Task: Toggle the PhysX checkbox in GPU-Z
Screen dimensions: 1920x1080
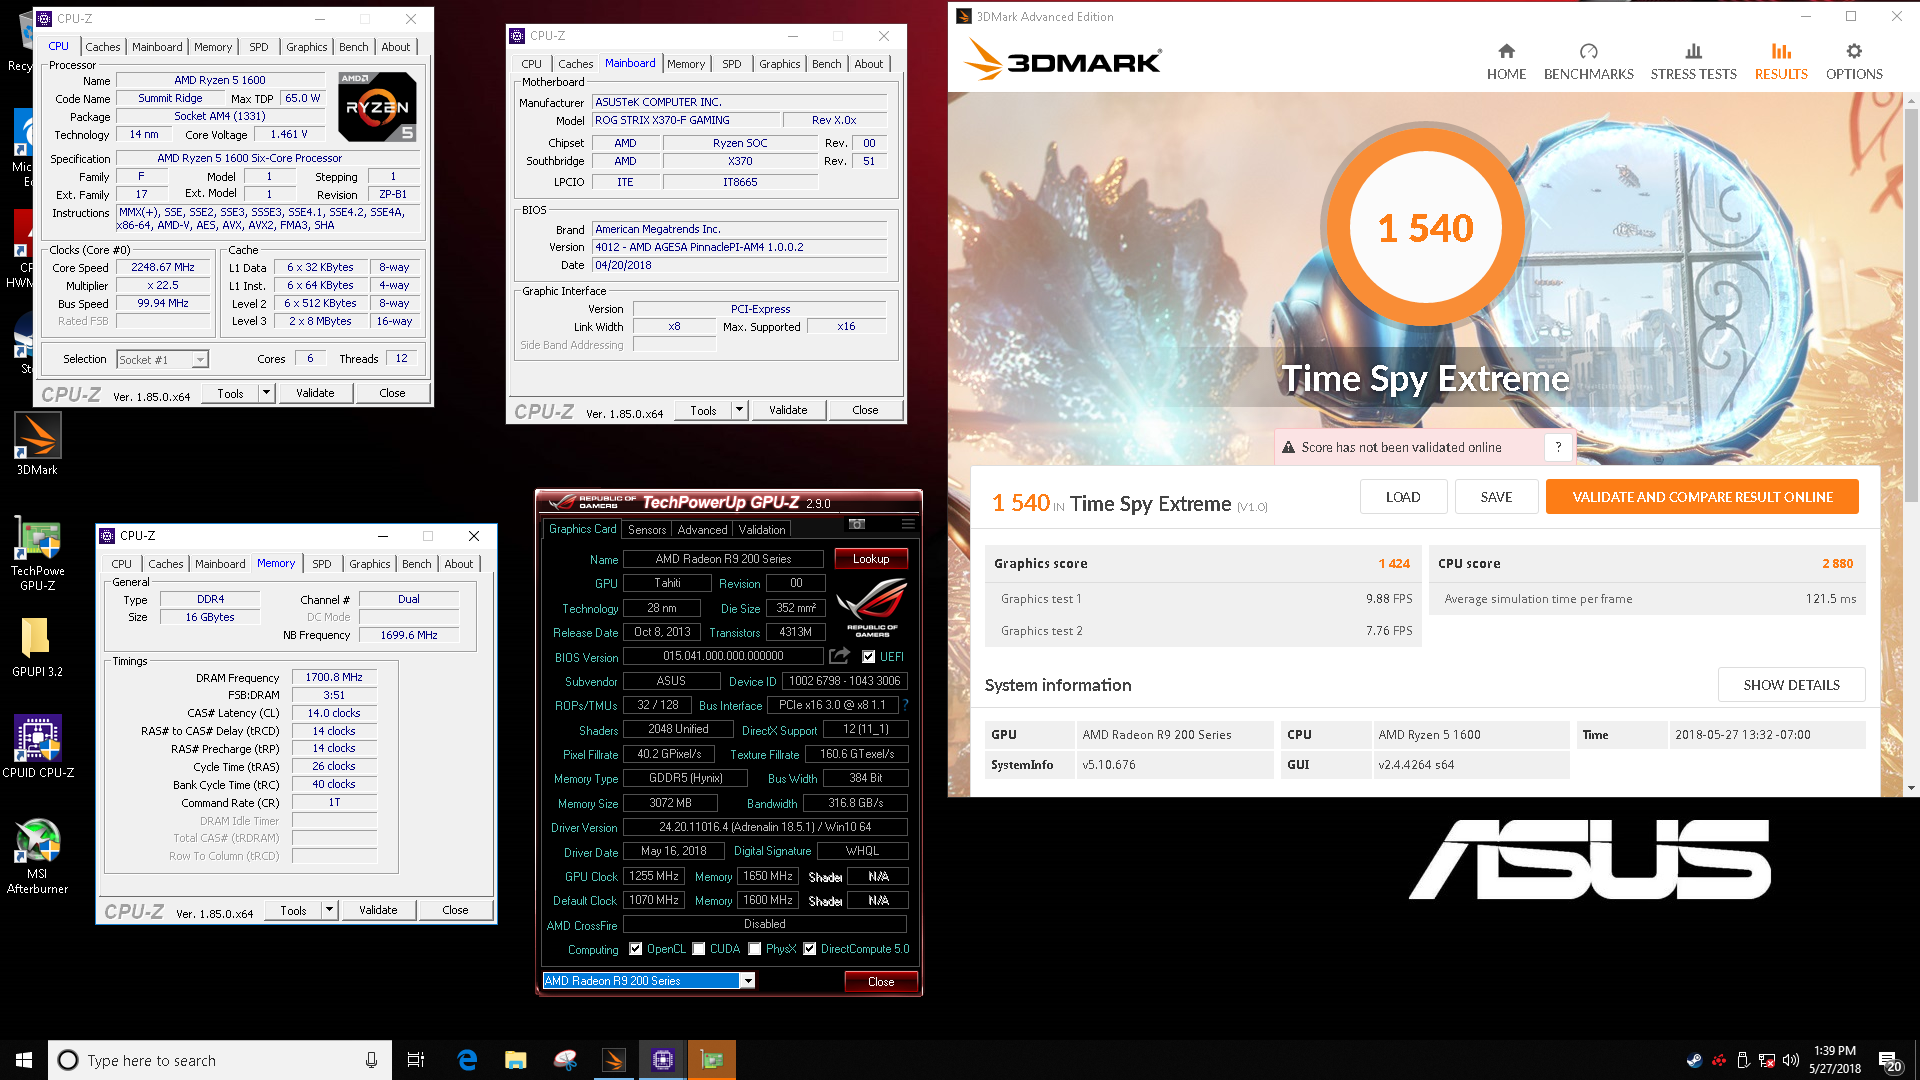Action: click(x=755, y=949)
